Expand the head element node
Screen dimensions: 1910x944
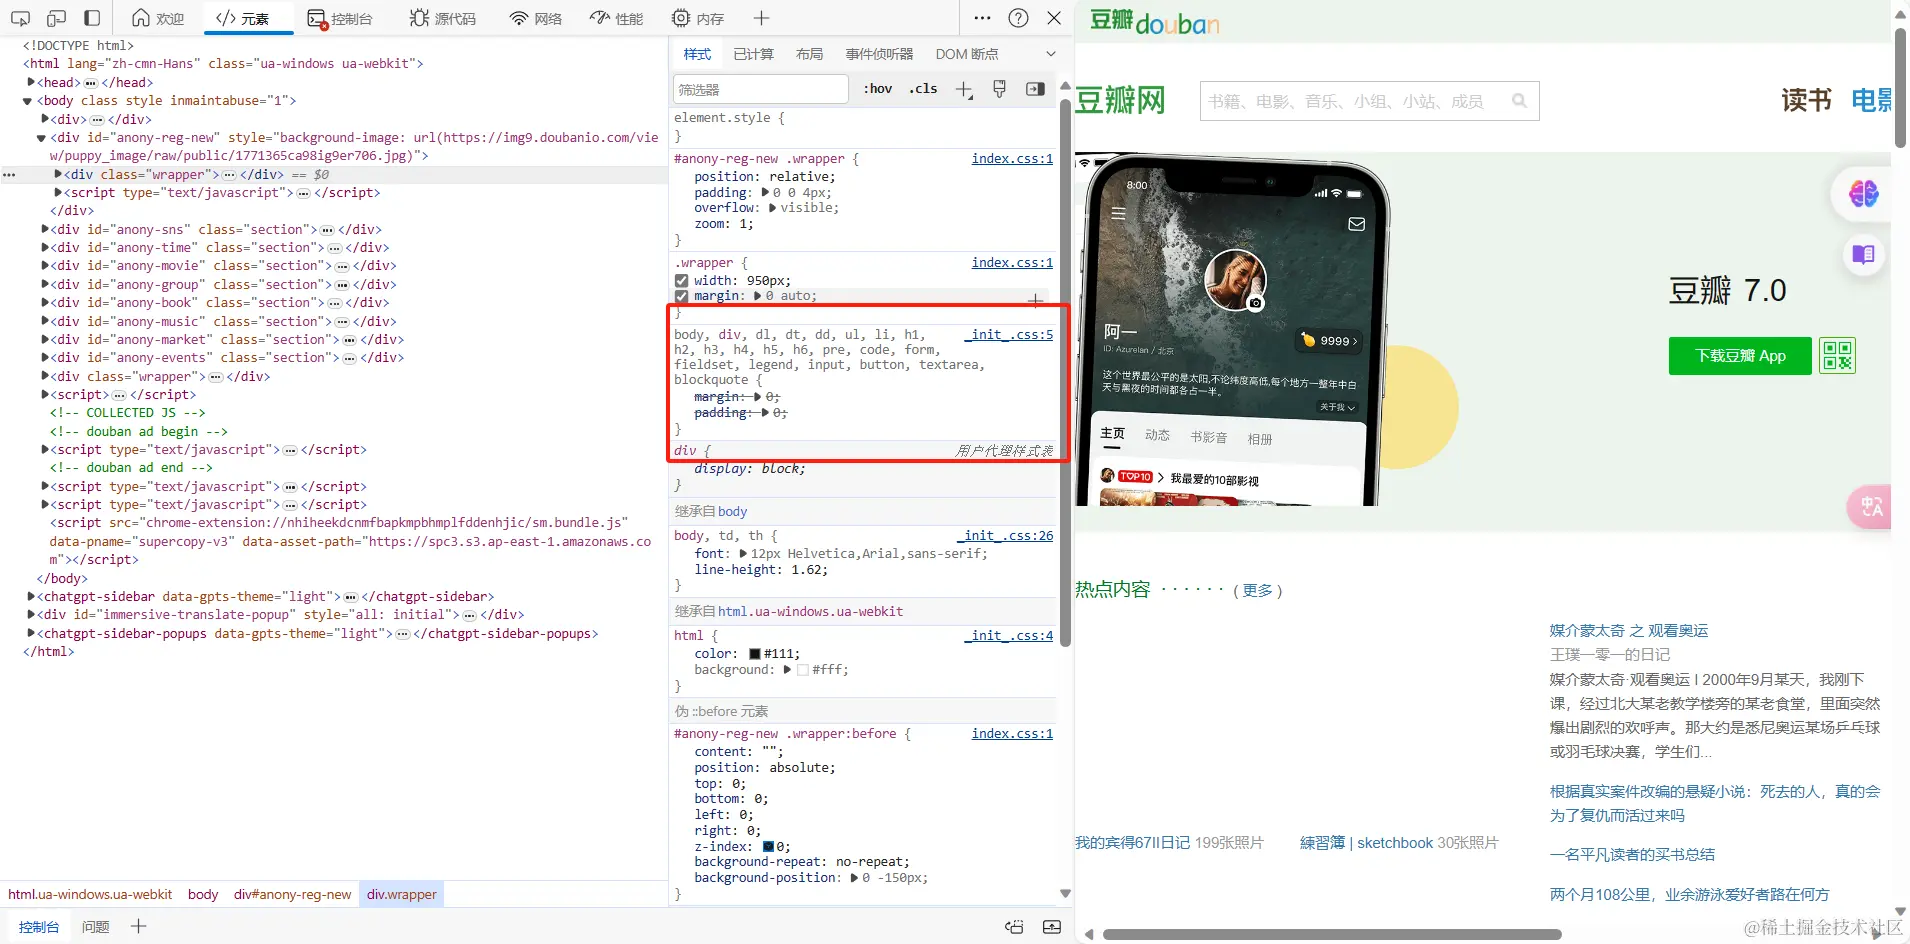coord(31,82)
